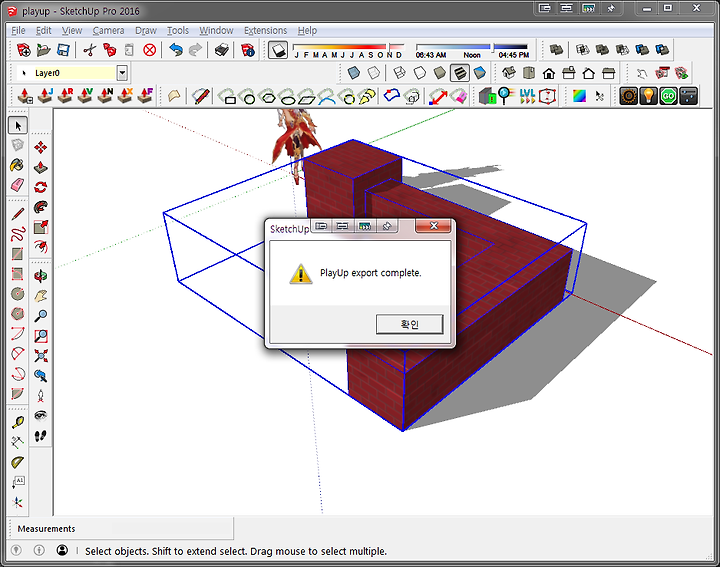
Task: Pick the Follow Me tool
Action: (x=41, y=207)
